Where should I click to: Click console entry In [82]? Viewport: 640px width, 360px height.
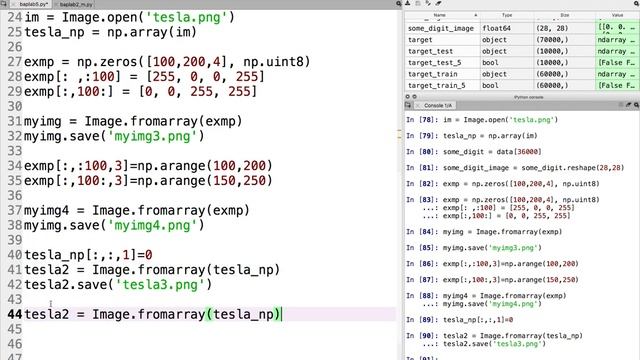click(x=502, y=184)
